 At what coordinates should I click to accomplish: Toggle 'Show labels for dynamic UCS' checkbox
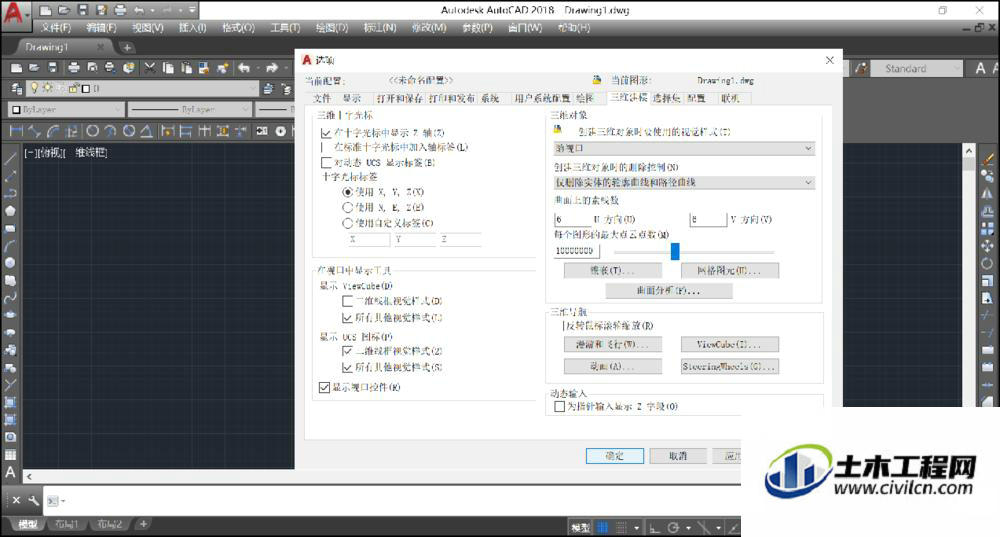click(x=326, y=163)
